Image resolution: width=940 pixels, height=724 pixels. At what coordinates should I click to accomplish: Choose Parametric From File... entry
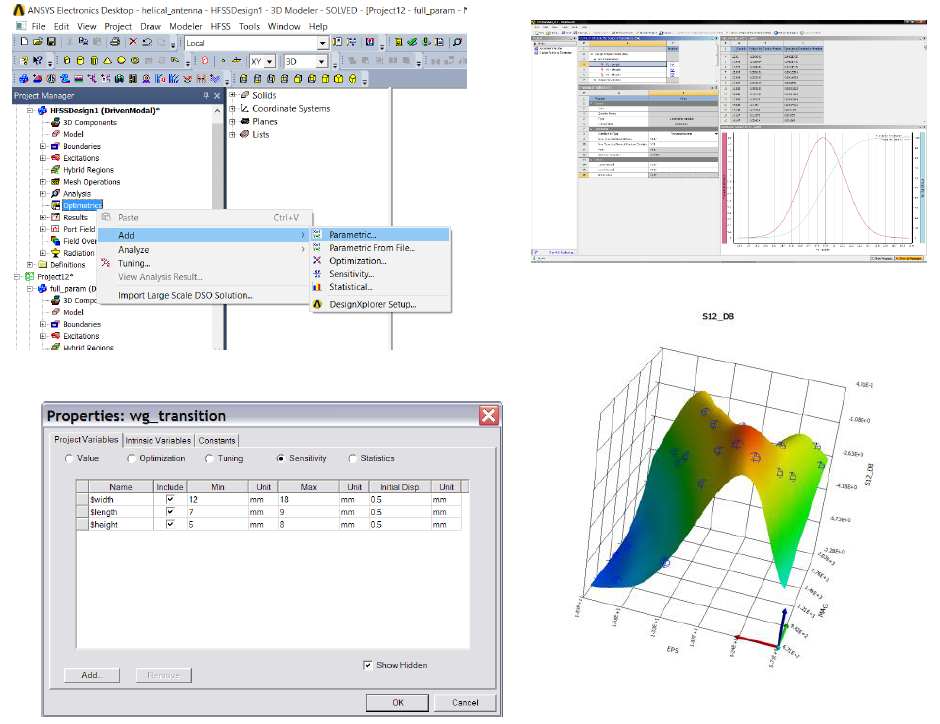pyautogui.click(x=380, y=248)
